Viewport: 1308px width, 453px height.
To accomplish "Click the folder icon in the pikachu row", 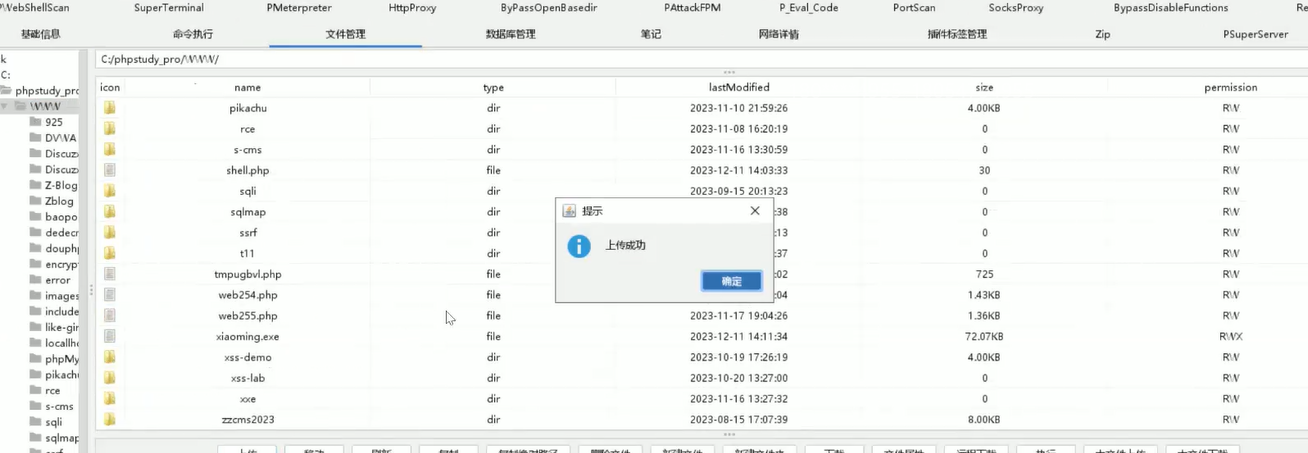I will 110,108.
